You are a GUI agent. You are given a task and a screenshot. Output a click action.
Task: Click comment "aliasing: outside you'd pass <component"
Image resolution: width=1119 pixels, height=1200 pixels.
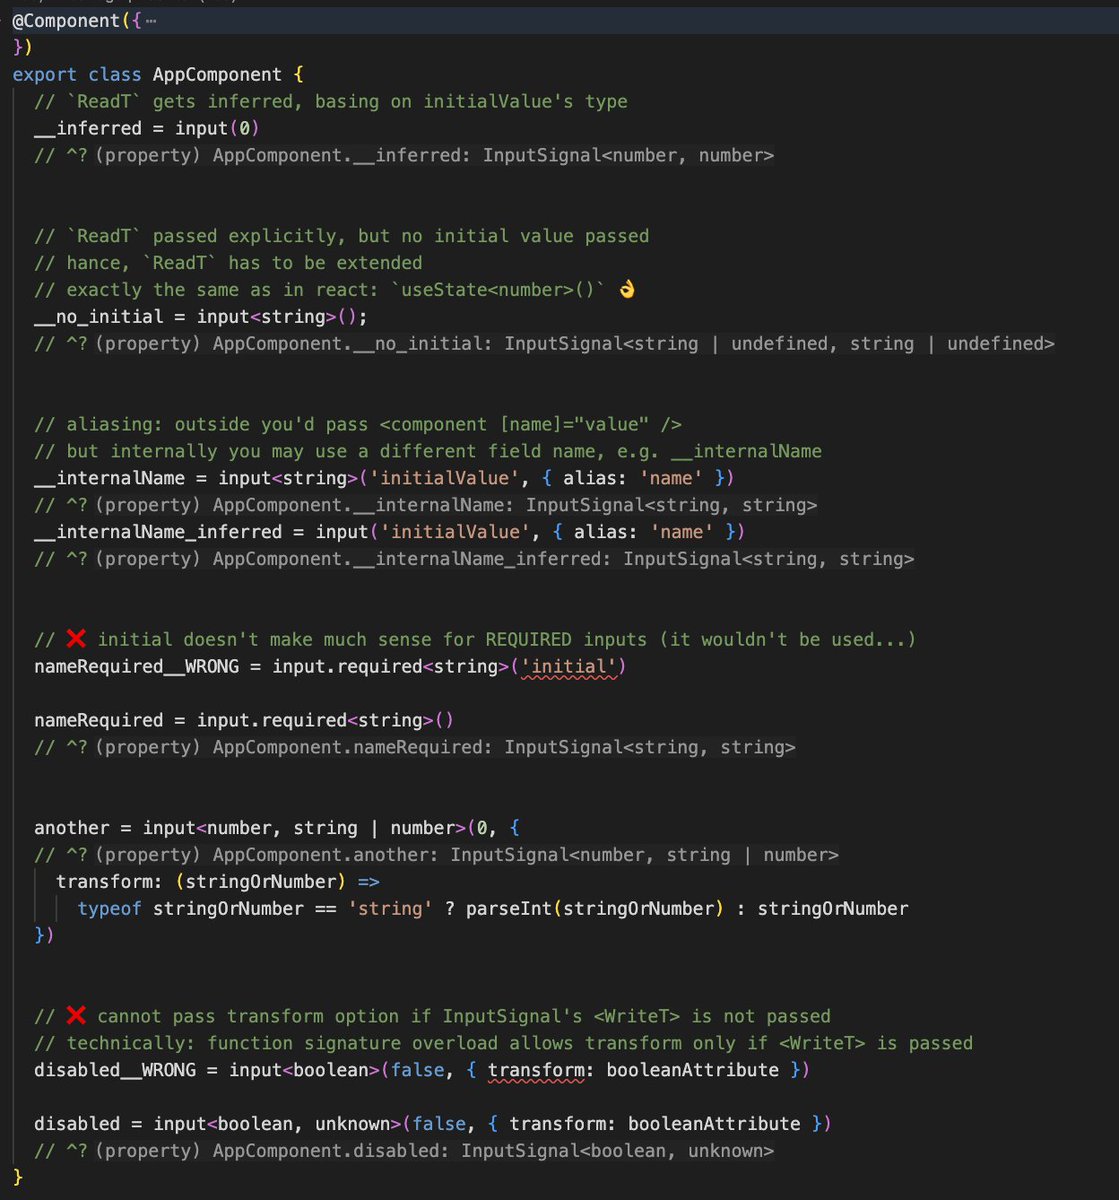358,425
